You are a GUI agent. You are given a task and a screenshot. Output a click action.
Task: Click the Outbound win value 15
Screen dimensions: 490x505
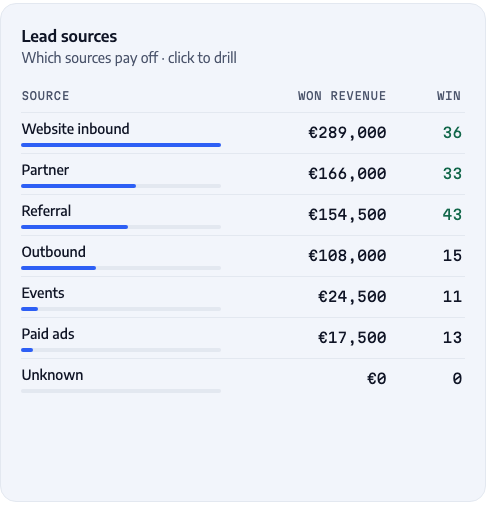452,256
